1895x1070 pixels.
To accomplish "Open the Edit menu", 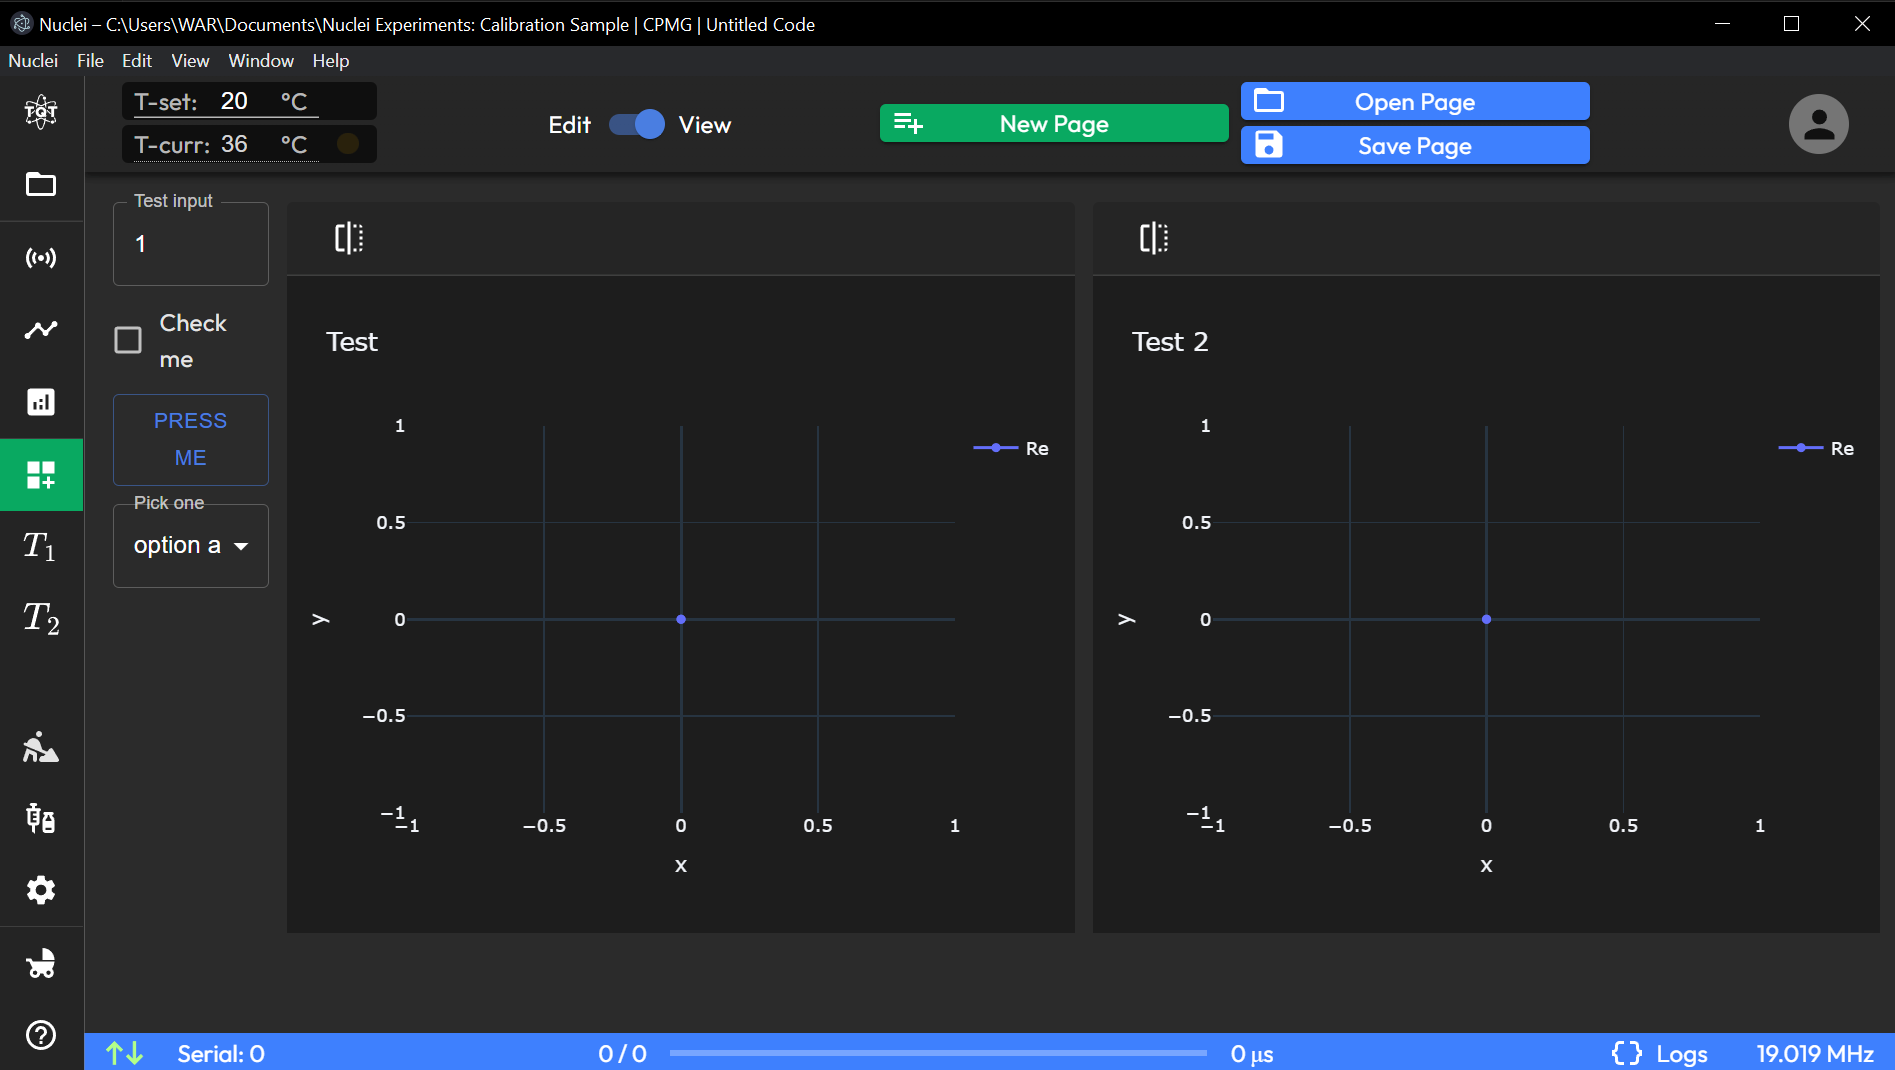I will click(137, 61).
